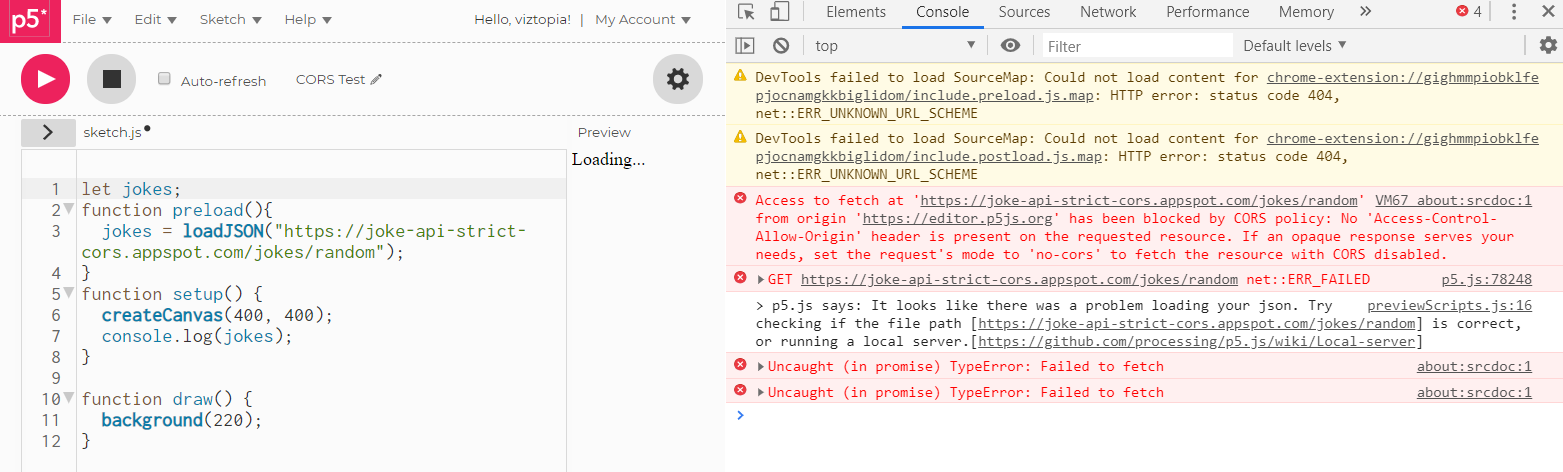Viewport: 1563px width, 472px height.
Task: Stop the running sketch
Action: coord(111,79)
